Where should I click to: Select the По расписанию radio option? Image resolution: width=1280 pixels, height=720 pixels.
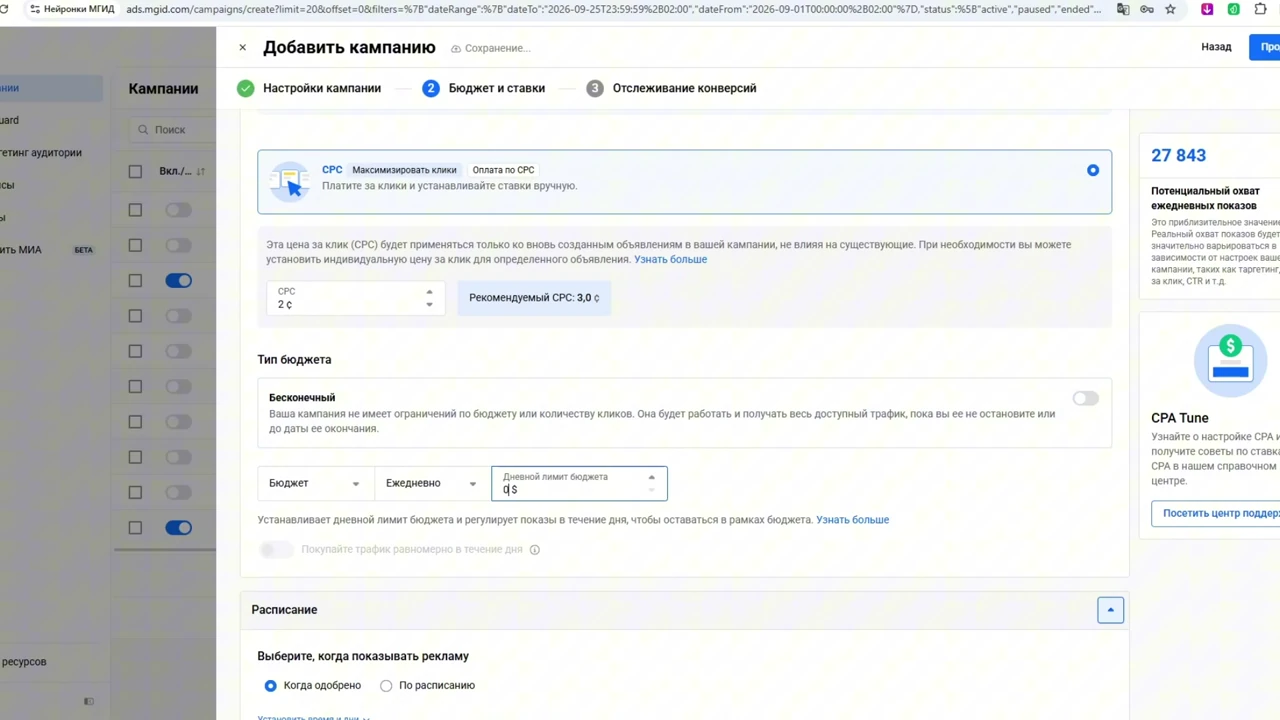click(386, 686)
